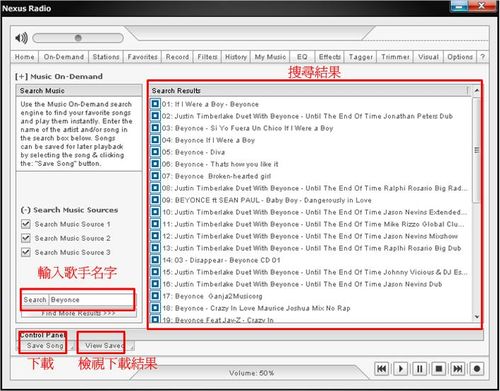Click icon beside 06 Thats how you like it
The width and height of the screenshot is (500, 391).
[x=155, y=164]
